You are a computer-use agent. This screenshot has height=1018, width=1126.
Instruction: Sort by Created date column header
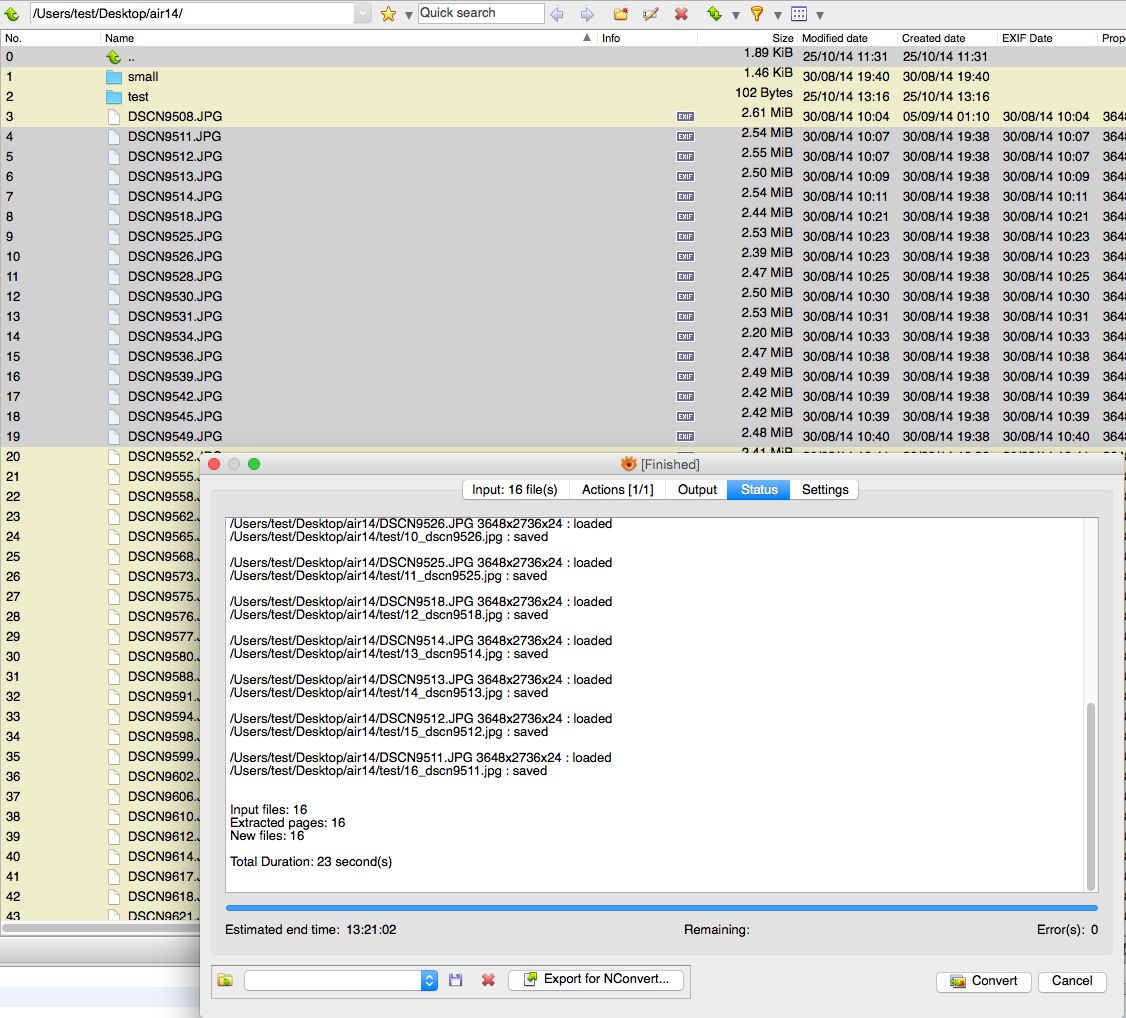click(946, 38)
